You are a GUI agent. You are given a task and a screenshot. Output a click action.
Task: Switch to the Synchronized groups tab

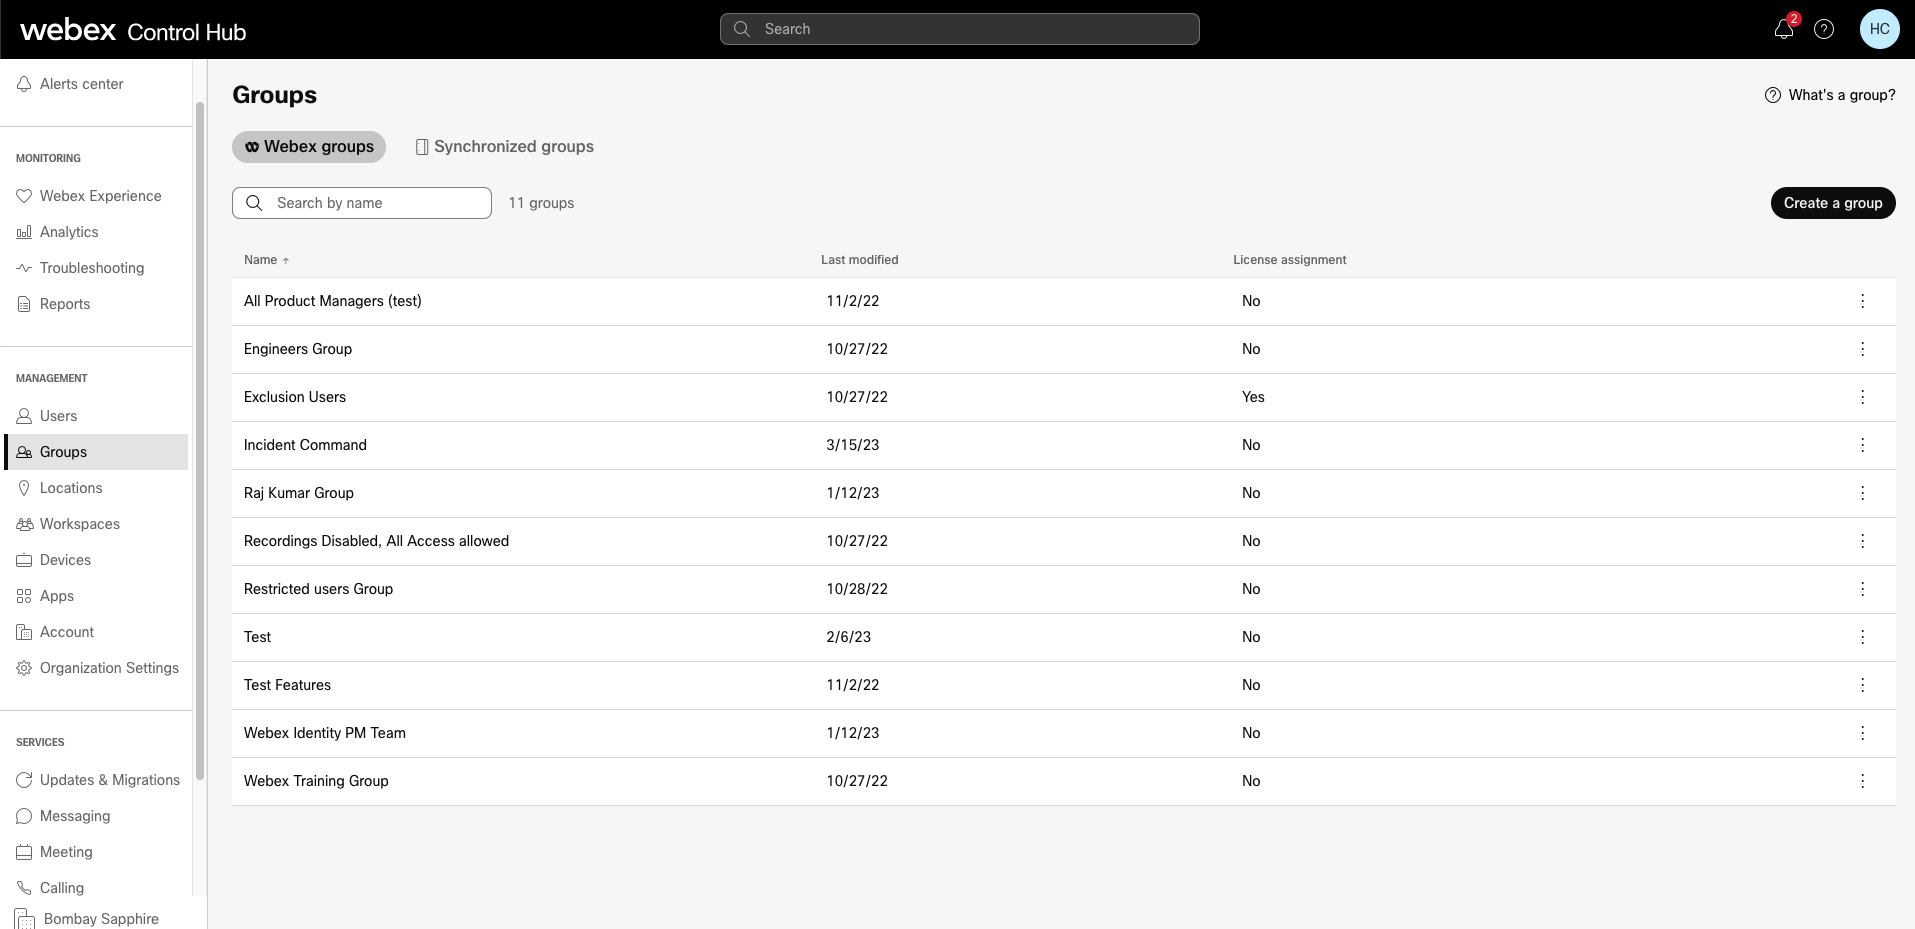pyautogui.click(x=504, y=147)
